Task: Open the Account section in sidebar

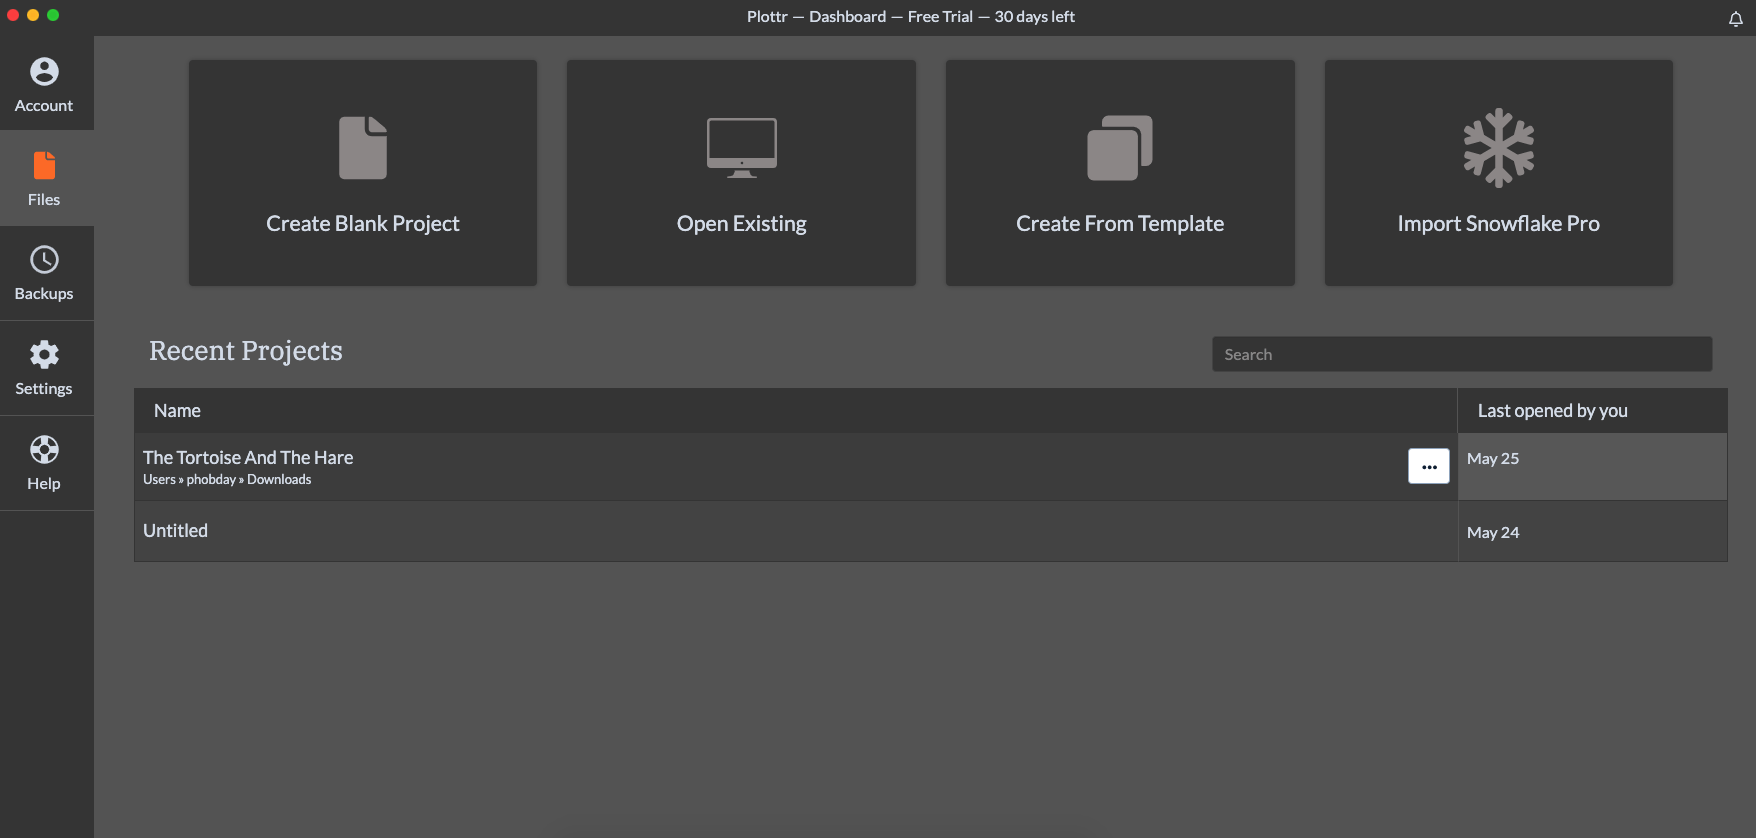Action: coord(44,84)
